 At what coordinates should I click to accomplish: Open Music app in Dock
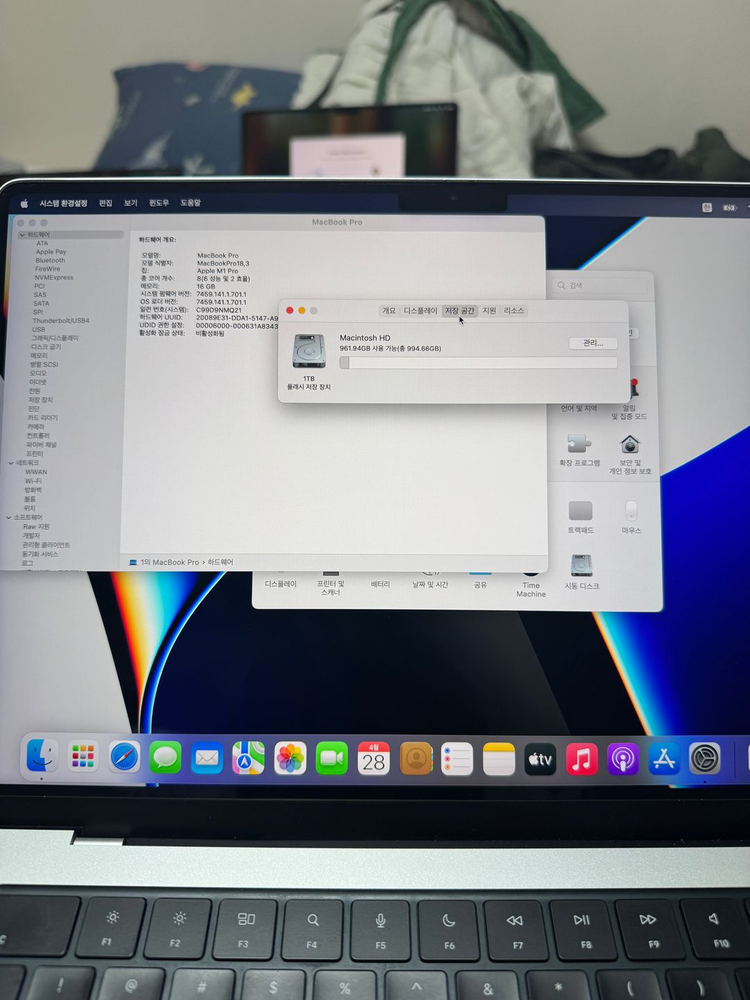point(582,759)
